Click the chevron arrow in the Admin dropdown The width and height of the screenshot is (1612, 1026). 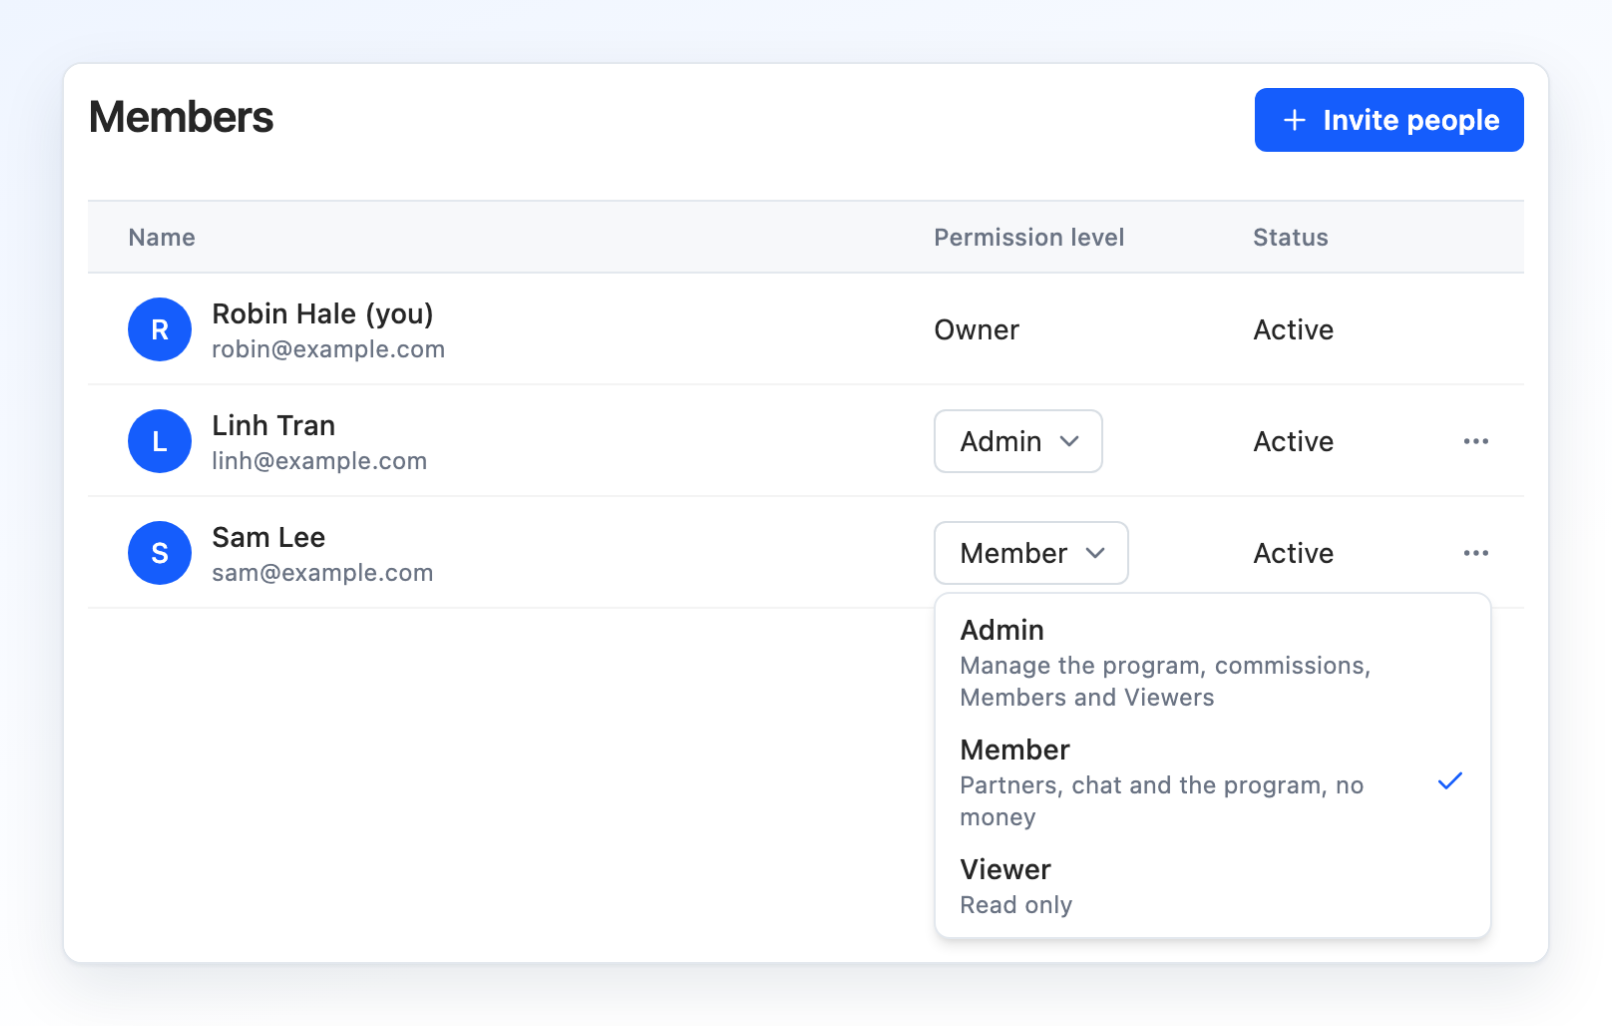point(1069,441)
